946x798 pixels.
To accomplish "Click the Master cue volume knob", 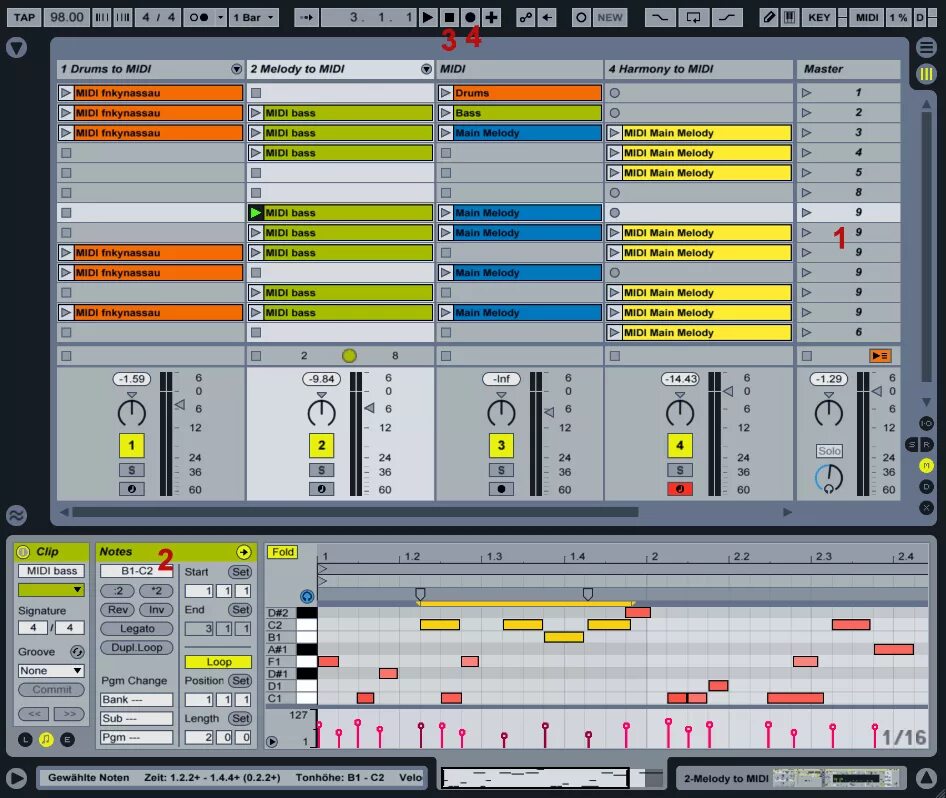I will coord(829,479).
